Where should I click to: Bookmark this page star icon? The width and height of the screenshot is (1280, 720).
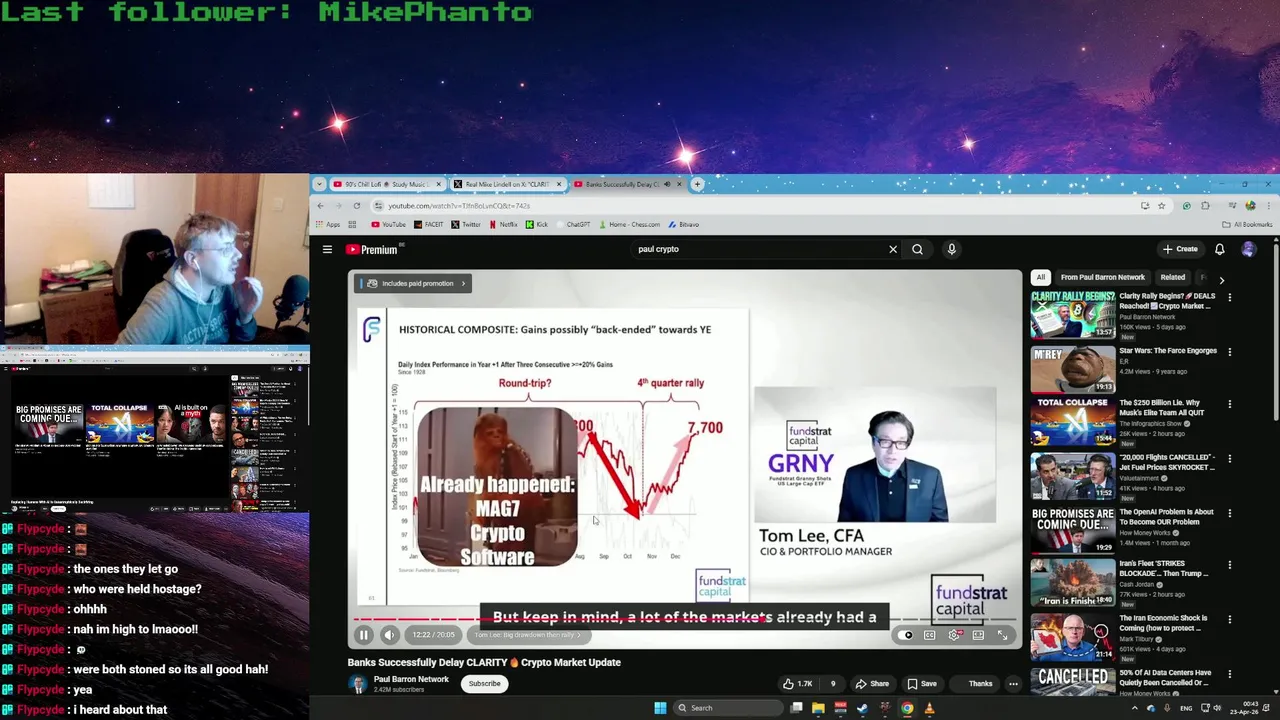pos(1161,206)
